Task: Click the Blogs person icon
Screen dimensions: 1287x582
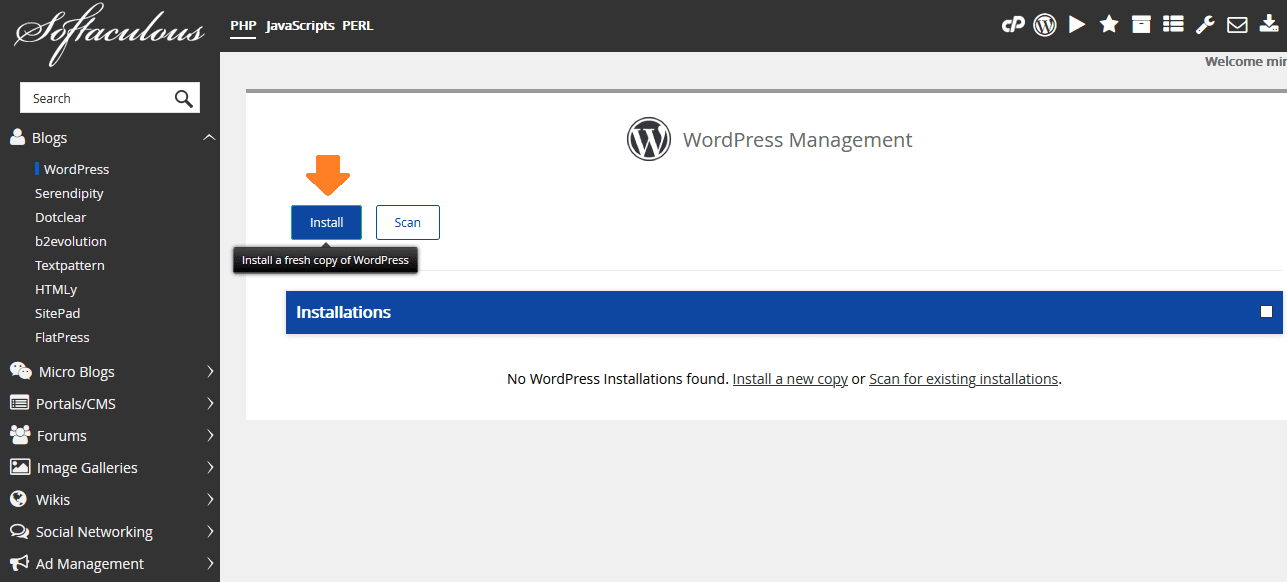Action: tap(17, 137)
